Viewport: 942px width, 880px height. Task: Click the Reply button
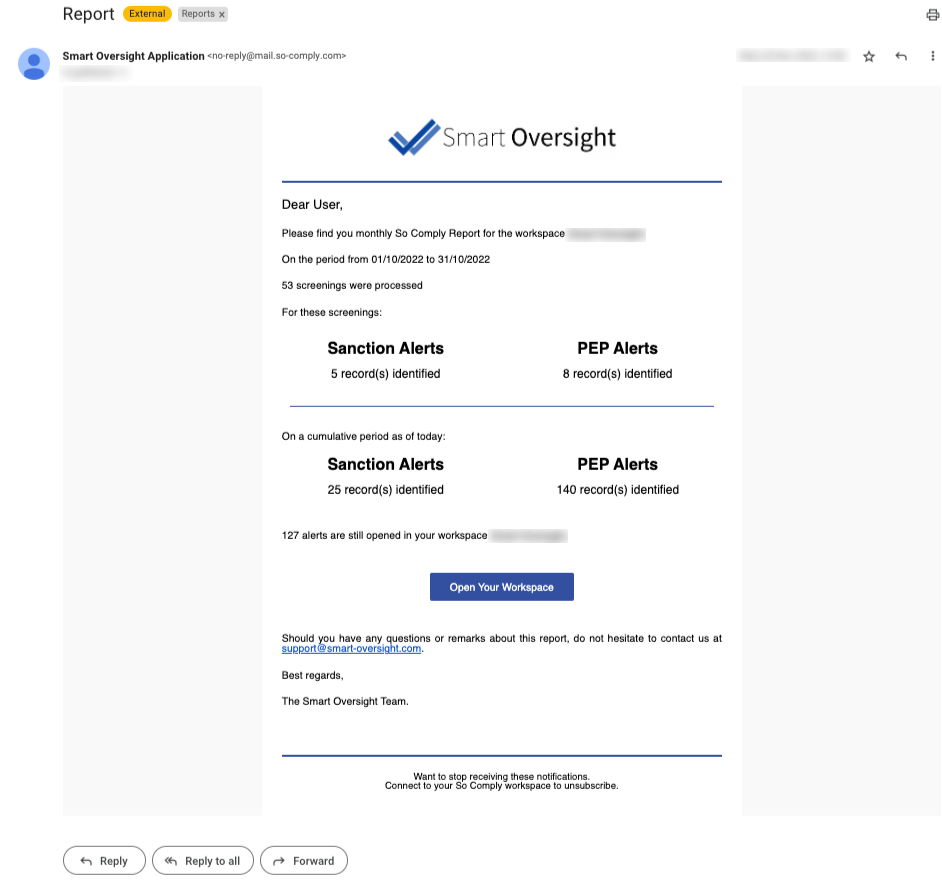pos(104,860)
